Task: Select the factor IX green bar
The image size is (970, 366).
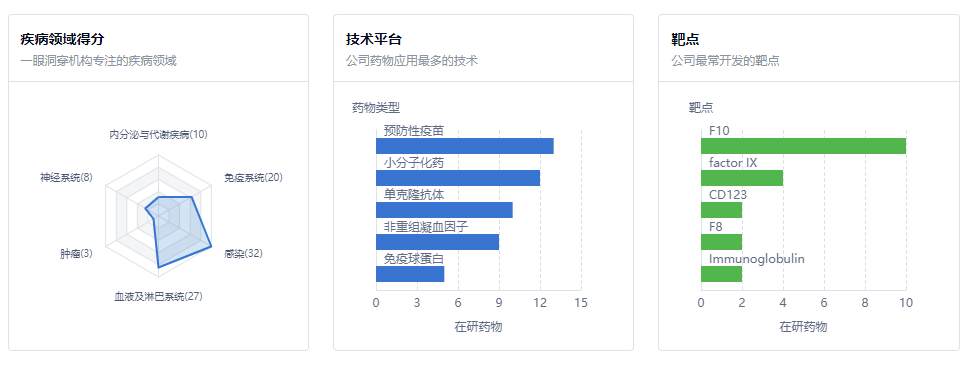Action: [742, 178]
